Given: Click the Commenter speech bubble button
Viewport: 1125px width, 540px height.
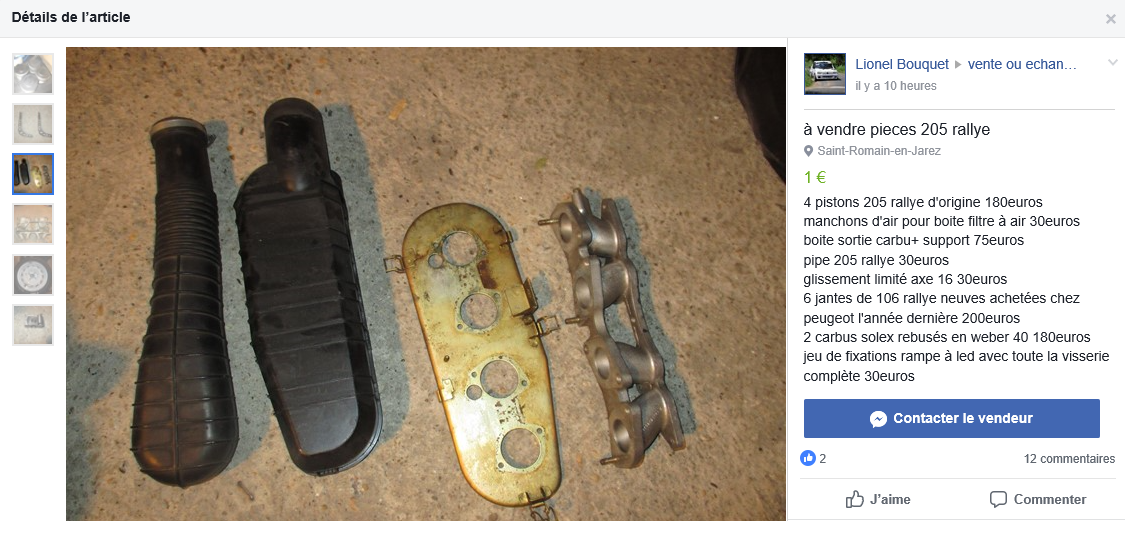Looking at the screenshot, I should (1037, 499).
